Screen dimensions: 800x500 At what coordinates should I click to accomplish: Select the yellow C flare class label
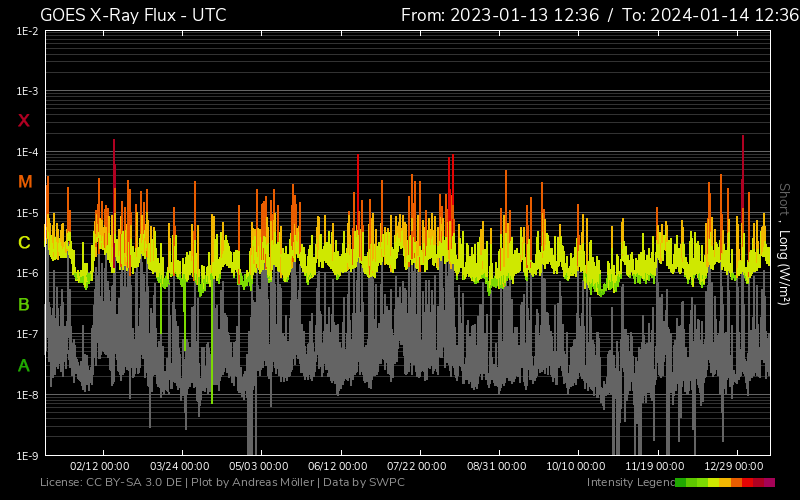pyautogui.click(x=24, y=243)
